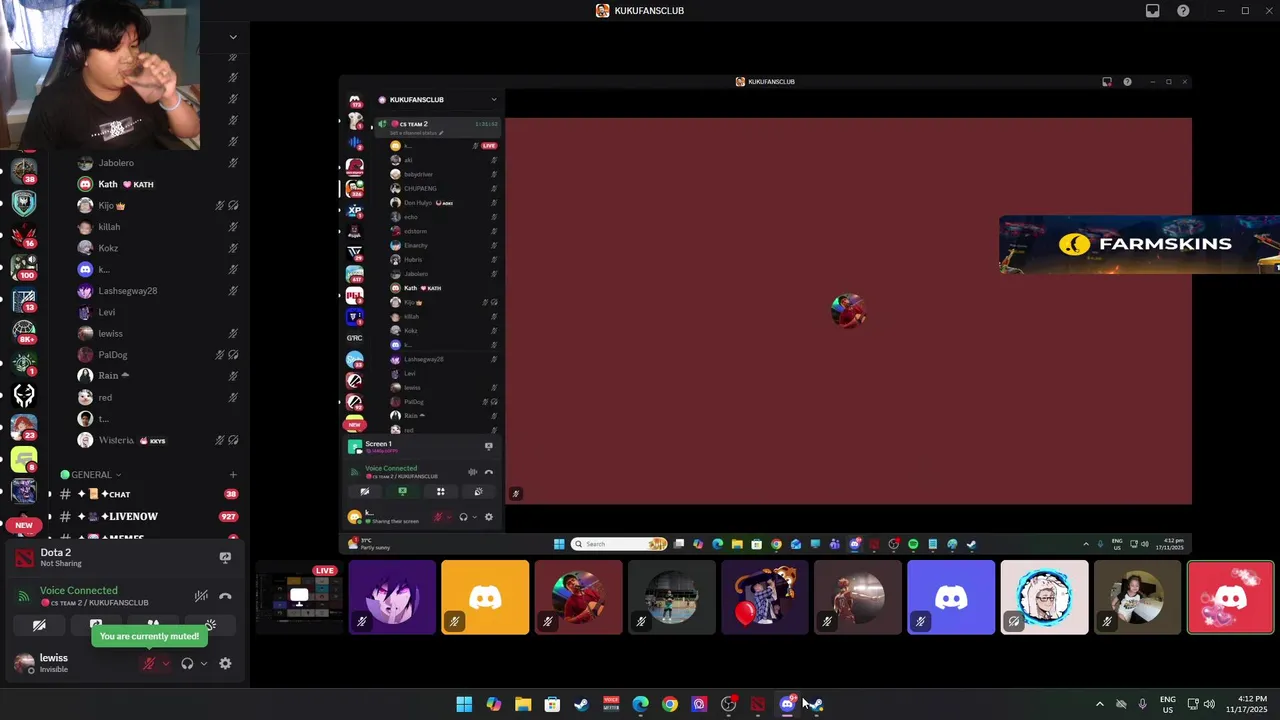Turn on camera in voice panel
Viewport: 1280px width, 720px height.
click(x=39, y=625)
